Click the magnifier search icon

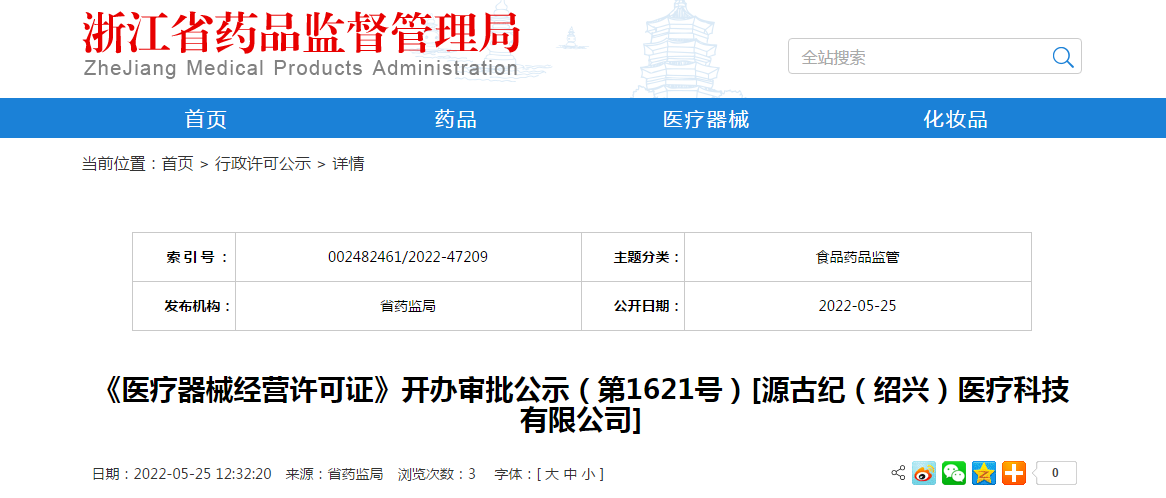coord(1063,56)
